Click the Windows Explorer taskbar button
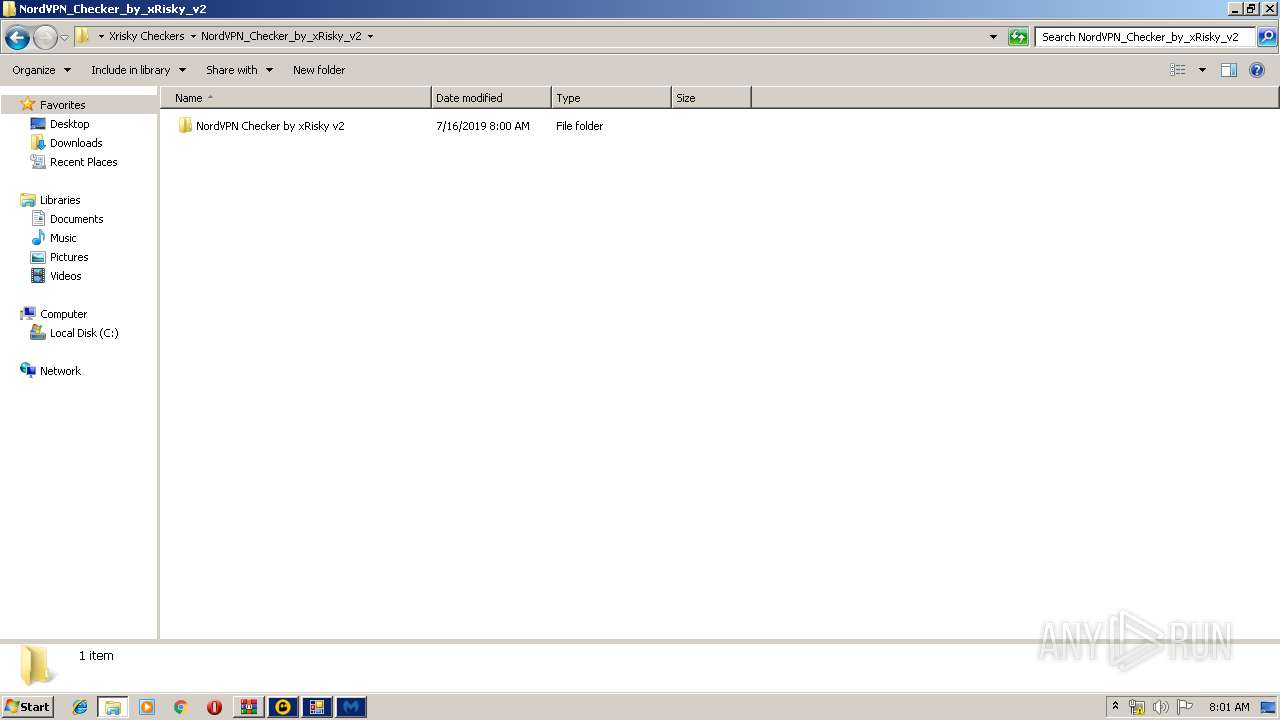 coord(112,707)
